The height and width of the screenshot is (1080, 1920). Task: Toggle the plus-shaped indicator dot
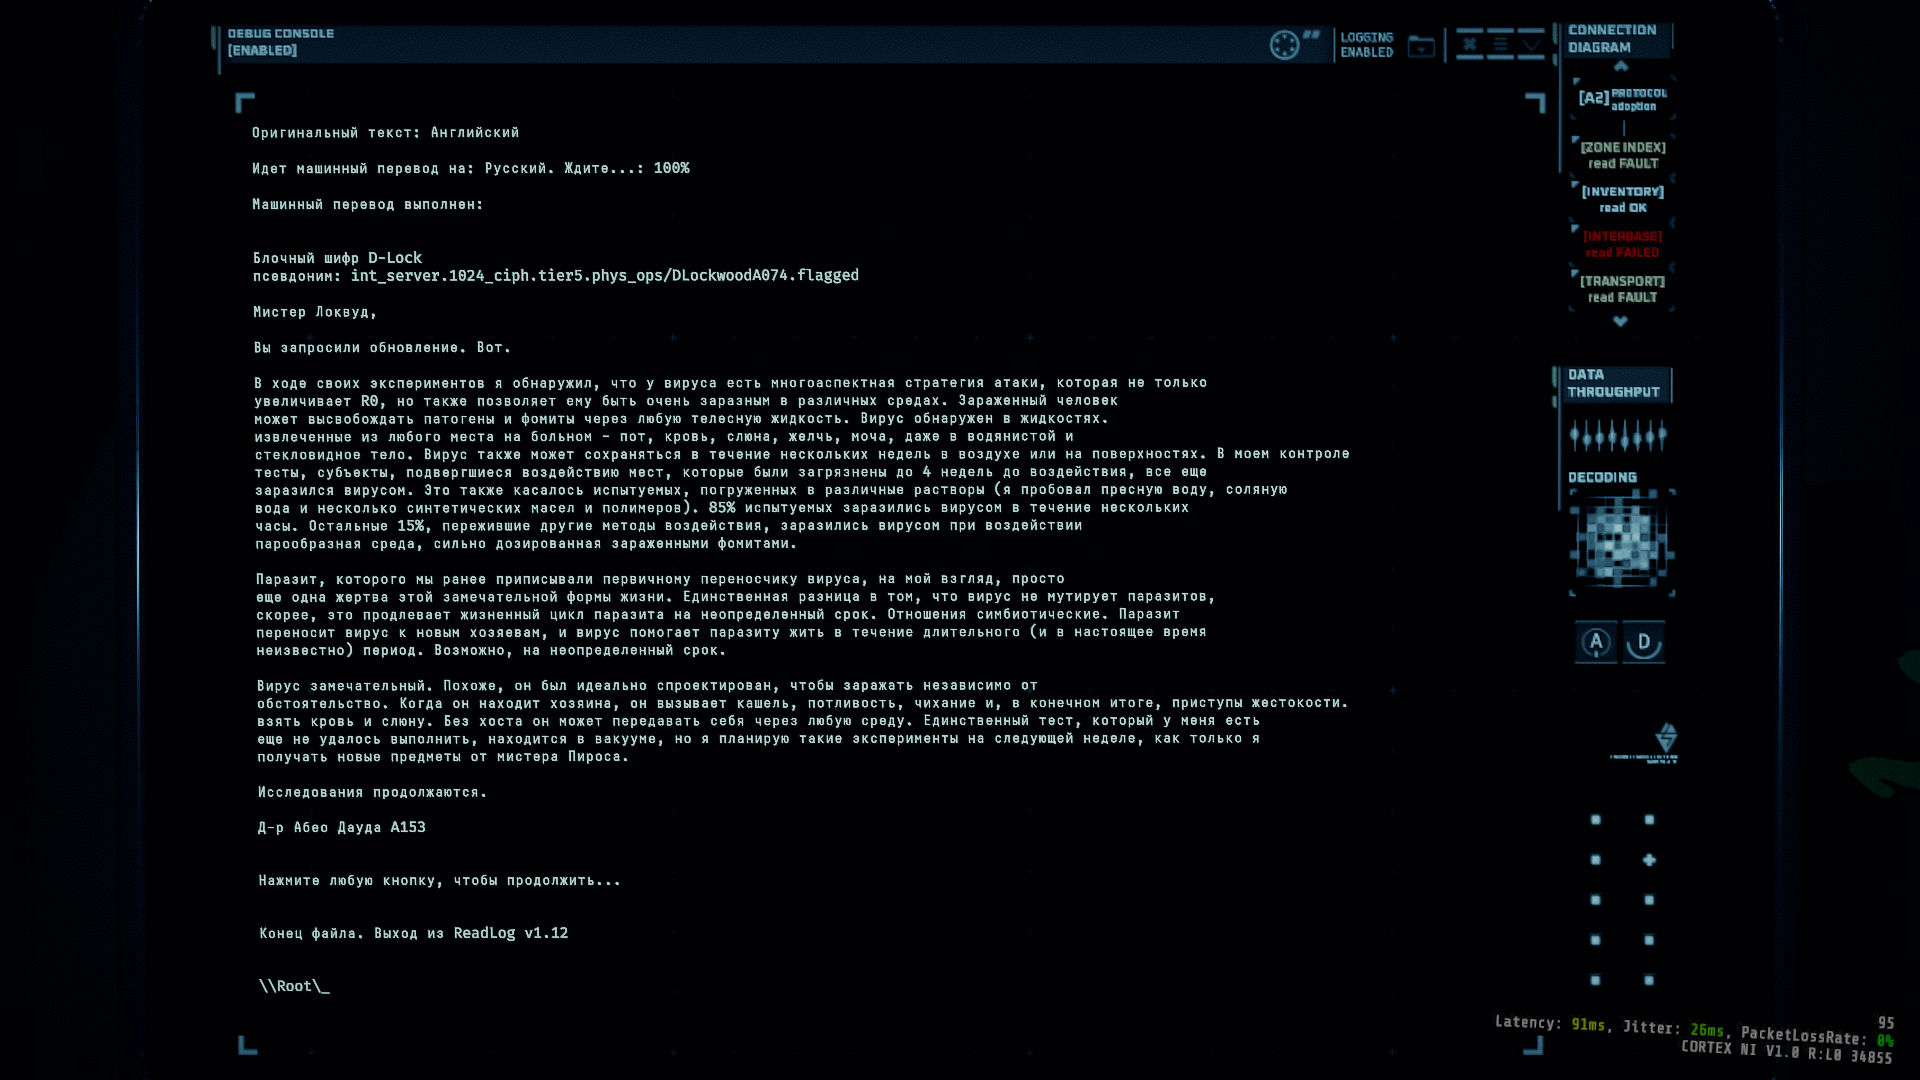1649,860
